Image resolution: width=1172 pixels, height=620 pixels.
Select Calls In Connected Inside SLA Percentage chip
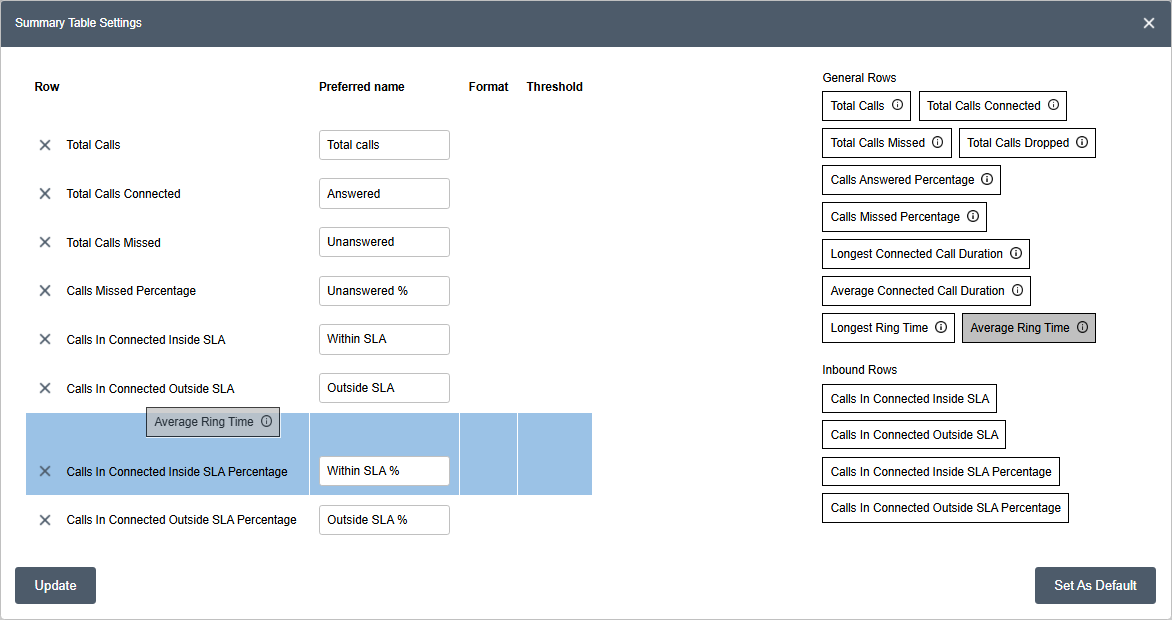tap(941, 471)
